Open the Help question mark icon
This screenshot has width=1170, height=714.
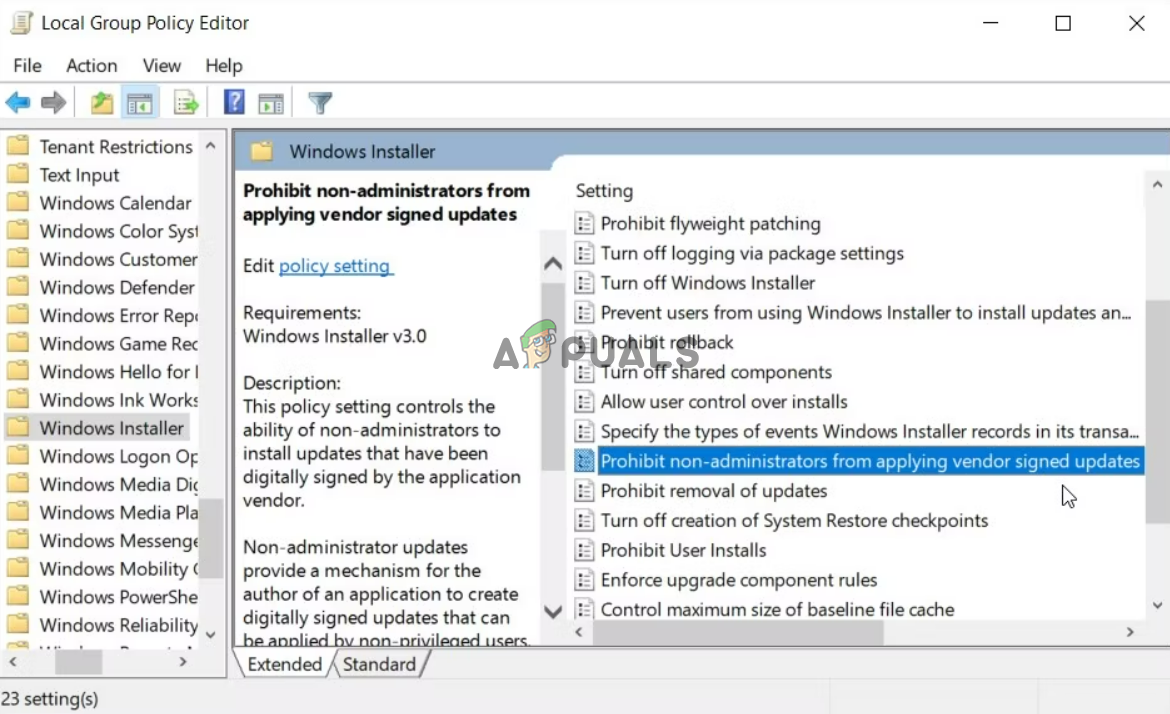(234, 101)
